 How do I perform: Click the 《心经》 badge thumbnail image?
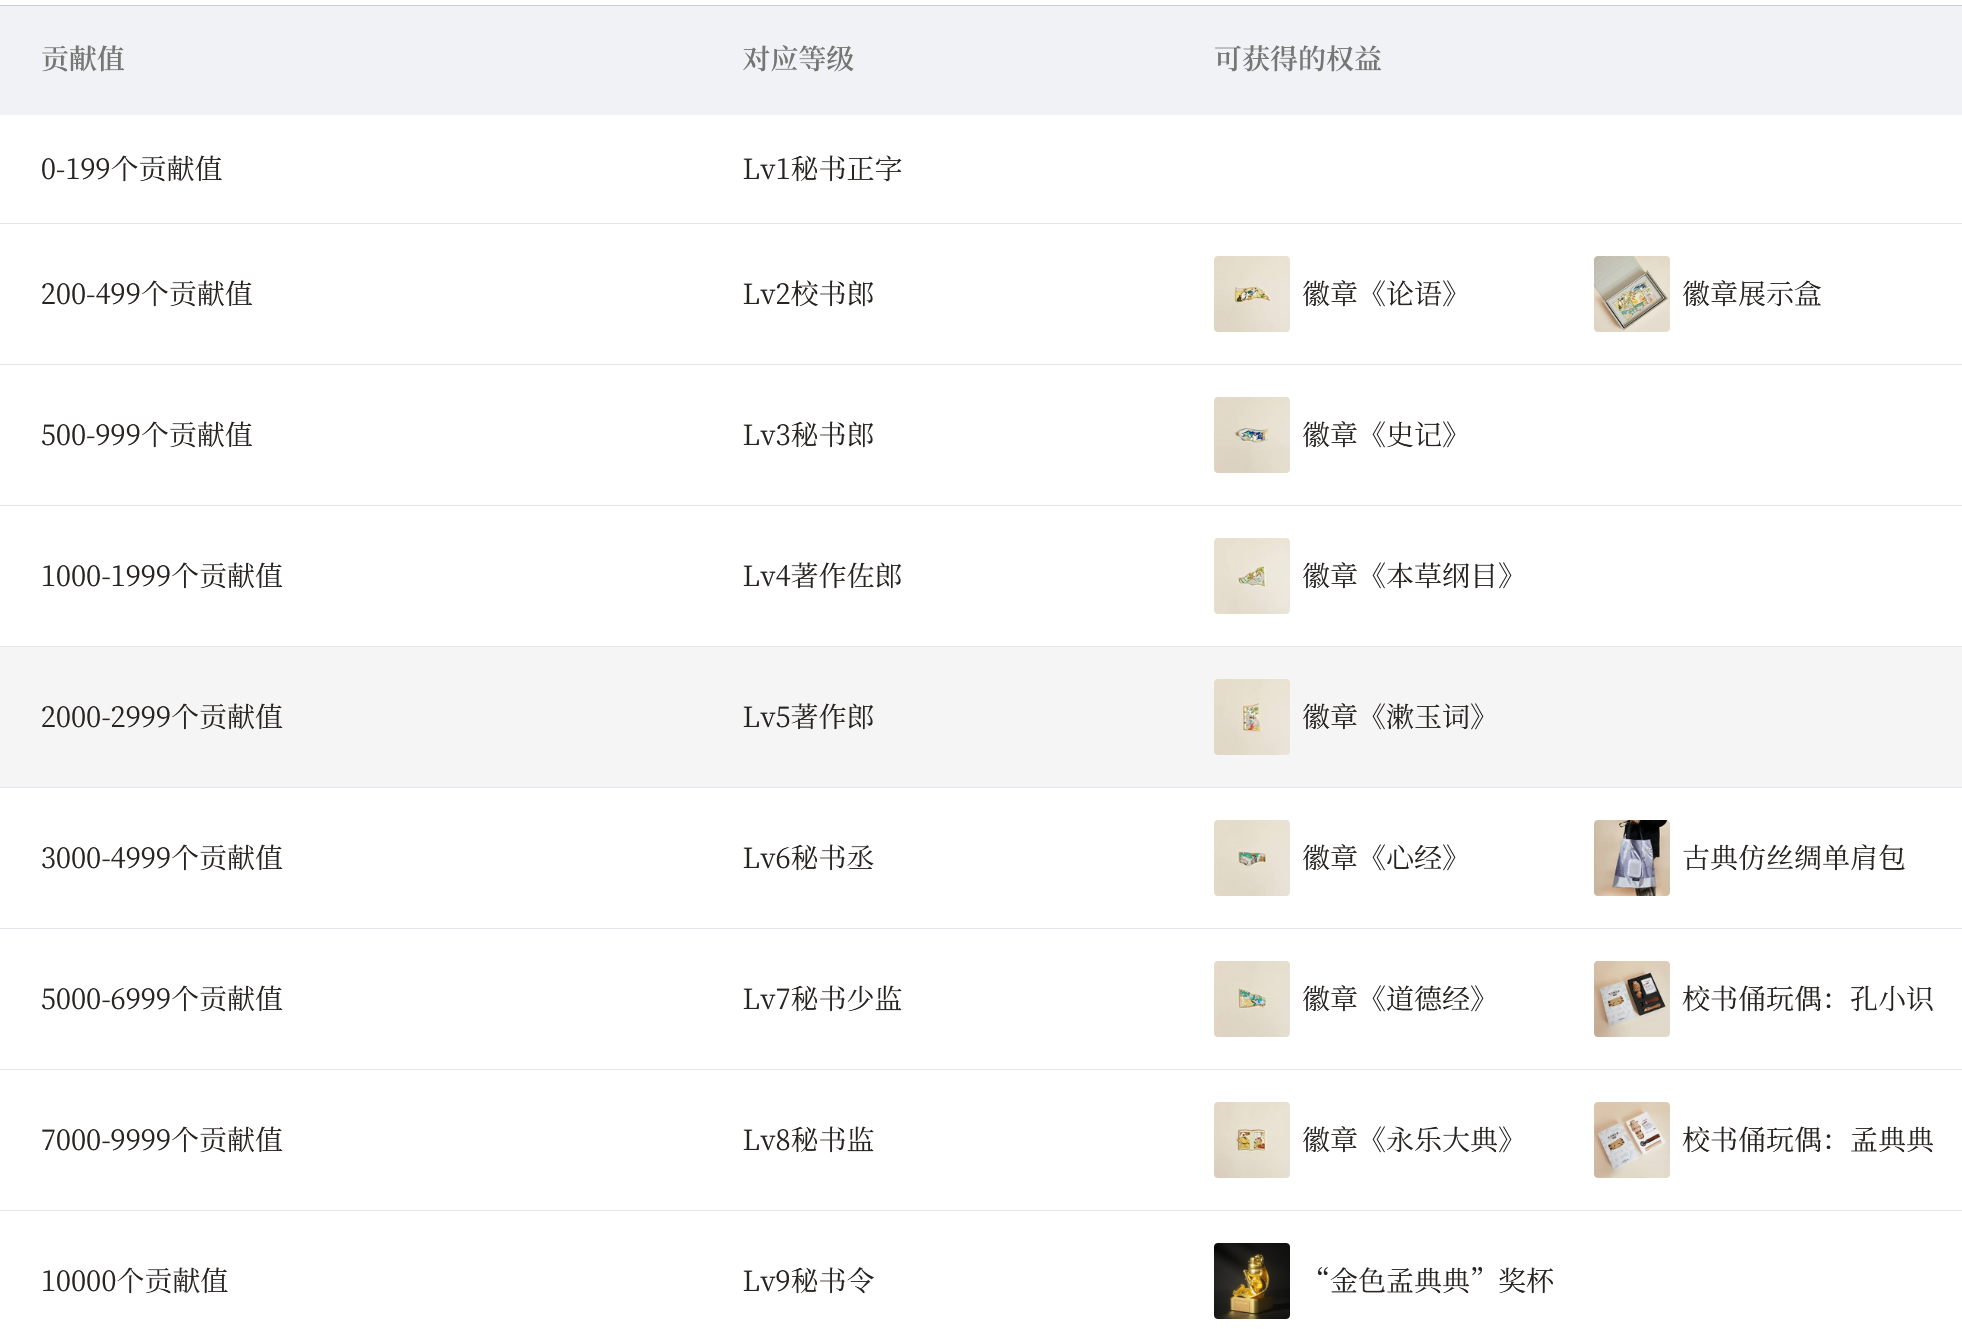pyautogui.click(x=1251, y=858)
